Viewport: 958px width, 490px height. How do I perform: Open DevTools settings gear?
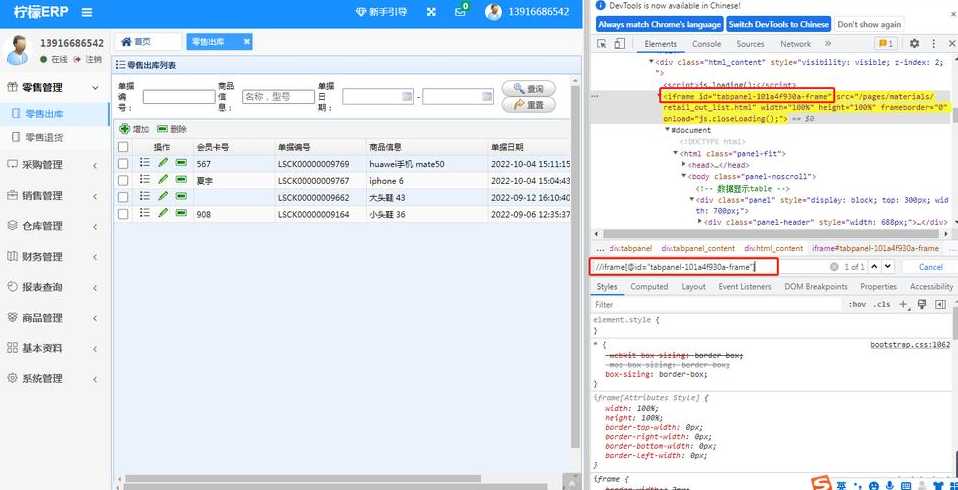(914, 43)
